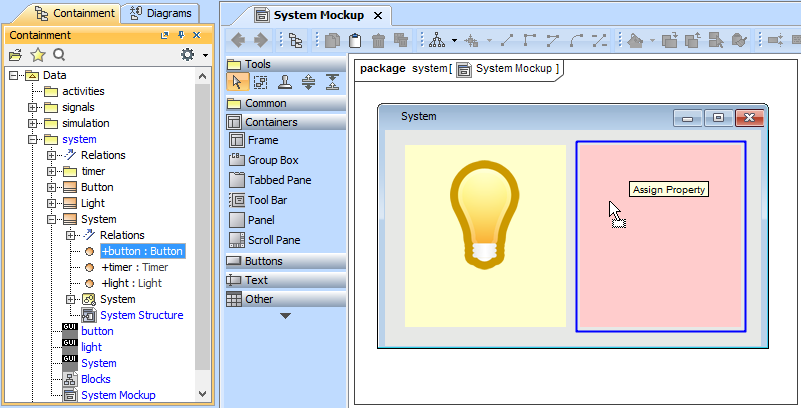Collapse the Data root node

coord(13,75)
